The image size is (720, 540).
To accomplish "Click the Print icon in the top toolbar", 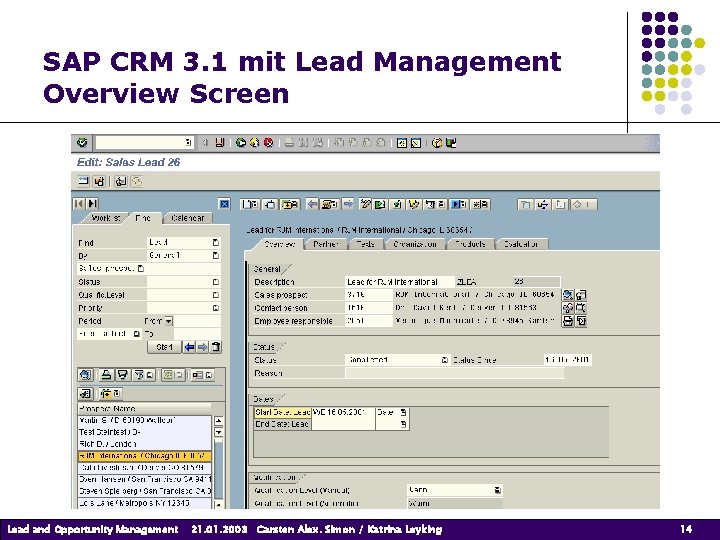I will [289, 143].
